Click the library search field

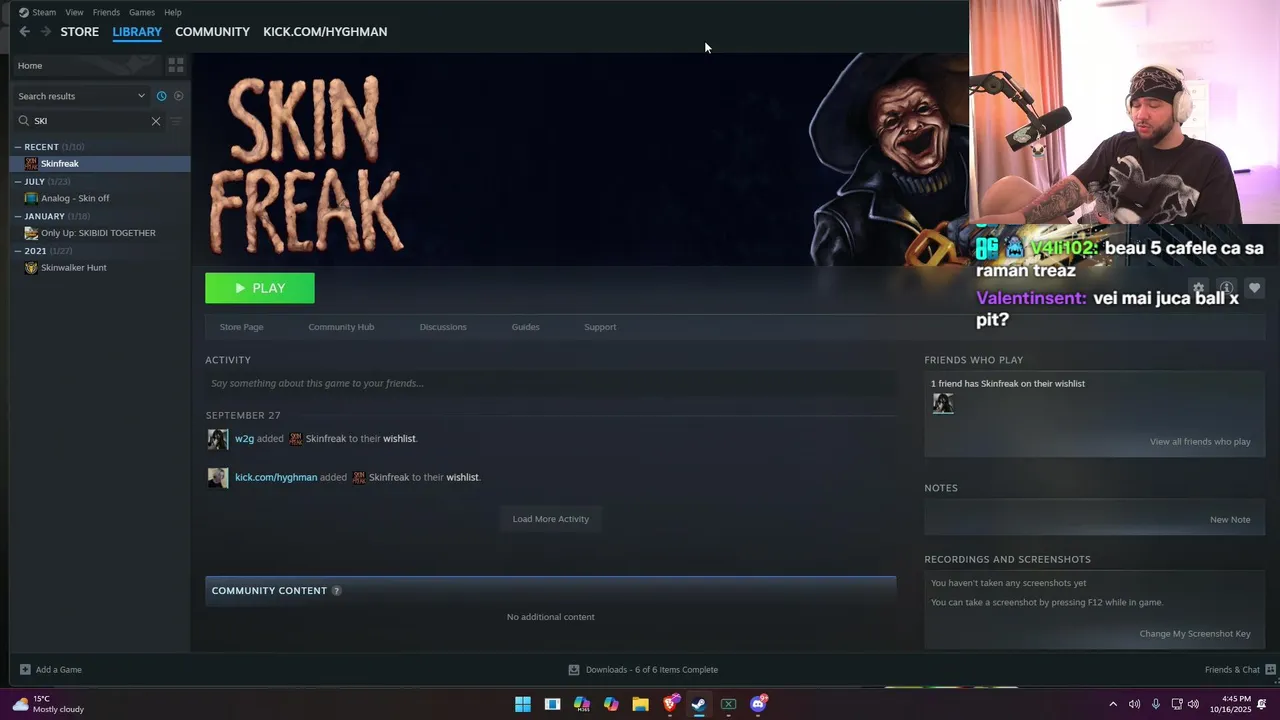tap(88, 121)
